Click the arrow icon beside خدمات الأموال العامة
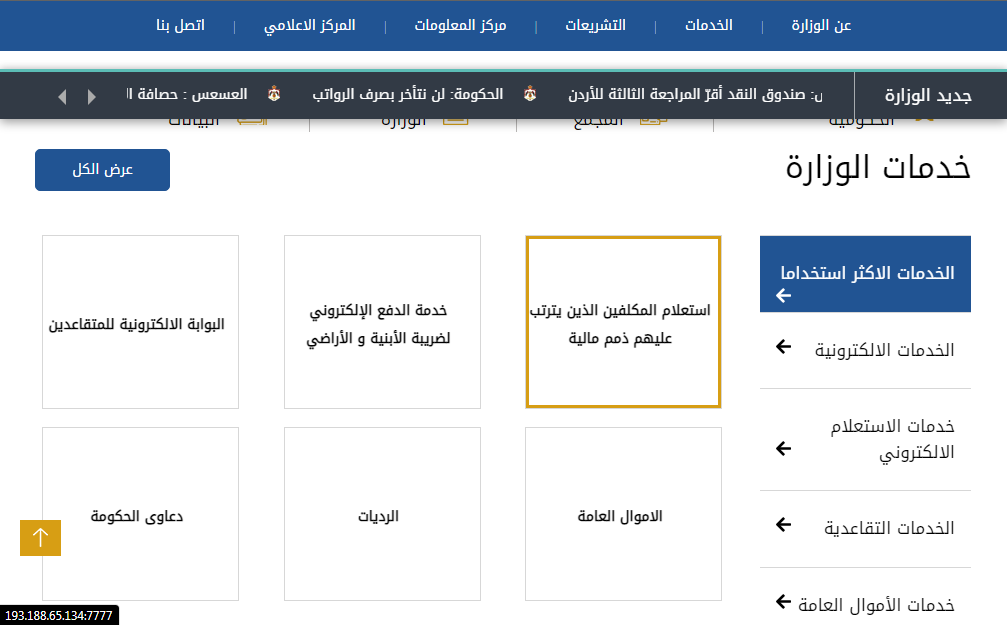This screenshot has width=1007, height=625. 783,602
